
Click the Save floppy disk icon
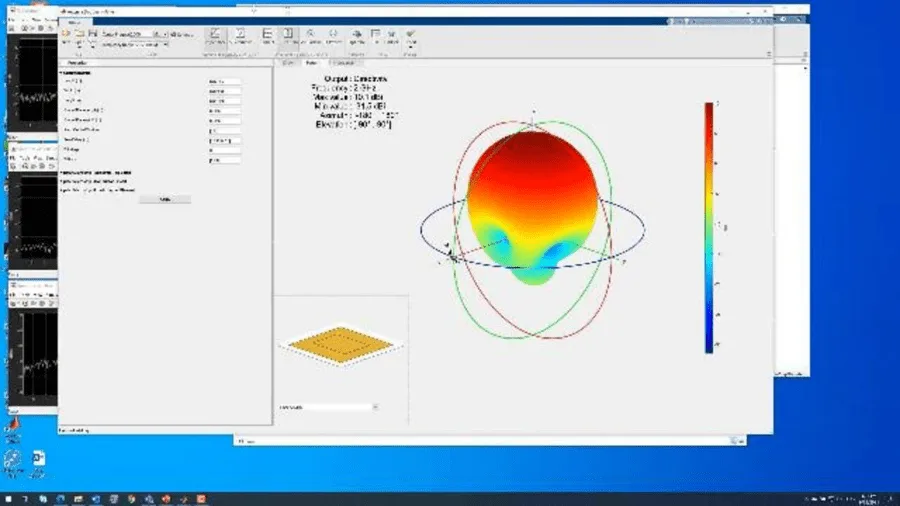click(92, 34)
